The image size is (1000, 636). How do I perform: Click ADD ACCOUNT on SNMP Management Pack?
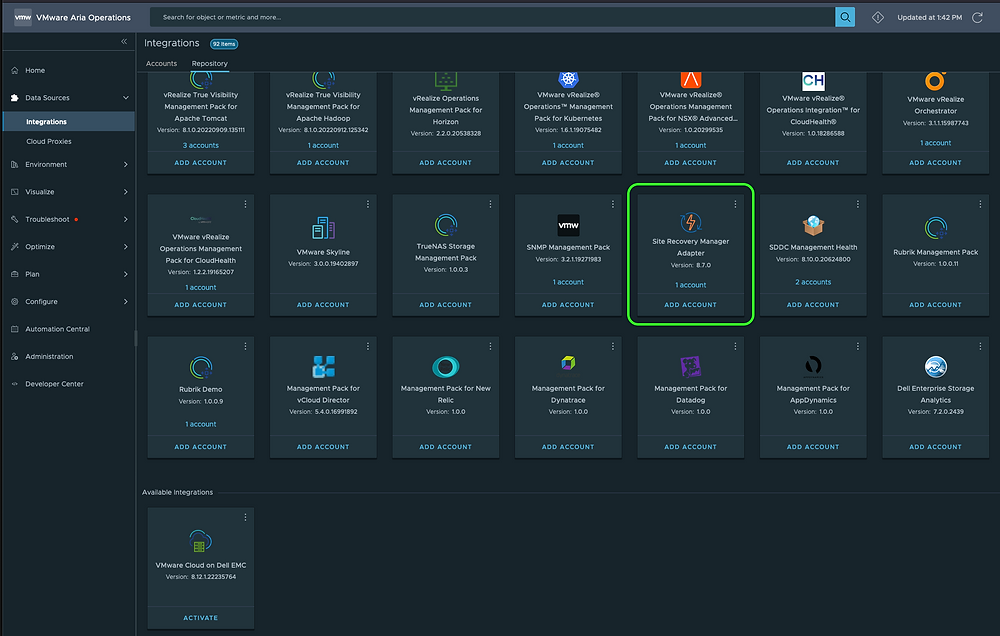pos(568,305)
